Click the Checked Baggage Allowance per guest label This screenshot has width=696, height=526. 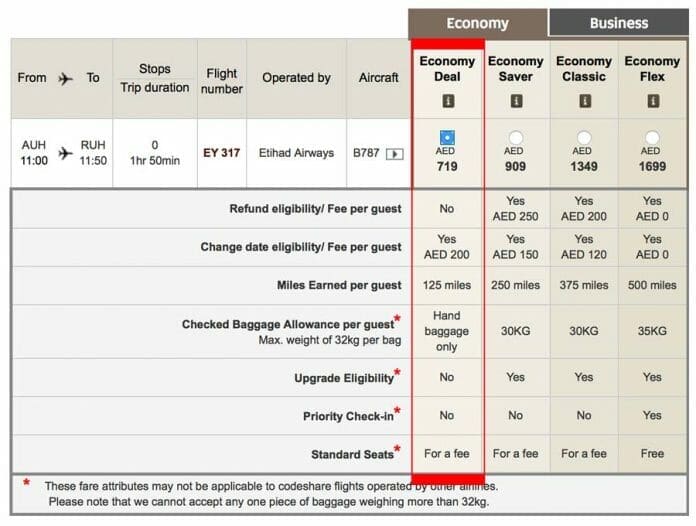click(x=288, y=324)
